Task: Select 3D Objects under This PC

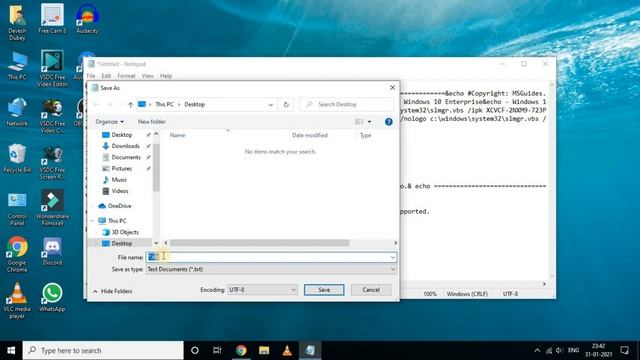Action: click(x=125, y=232)
